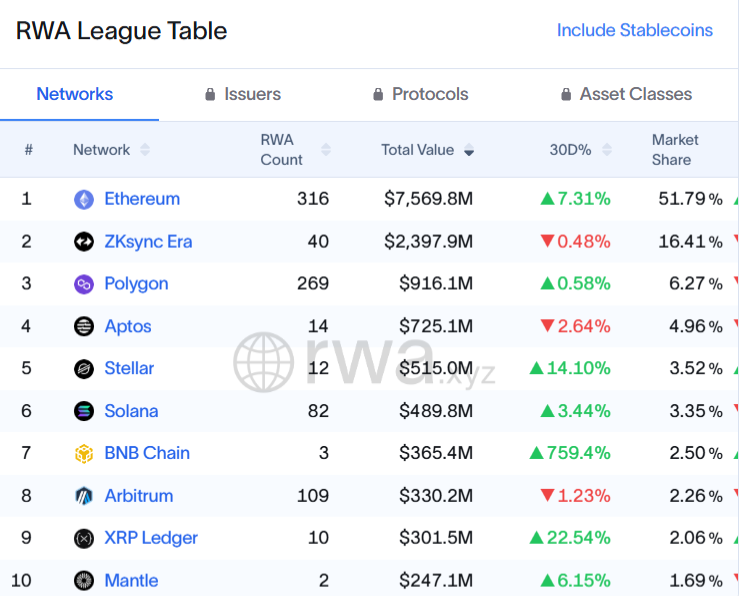
Task: Toggle Include Stablecoins option
Action: click(x=634, y=30)
